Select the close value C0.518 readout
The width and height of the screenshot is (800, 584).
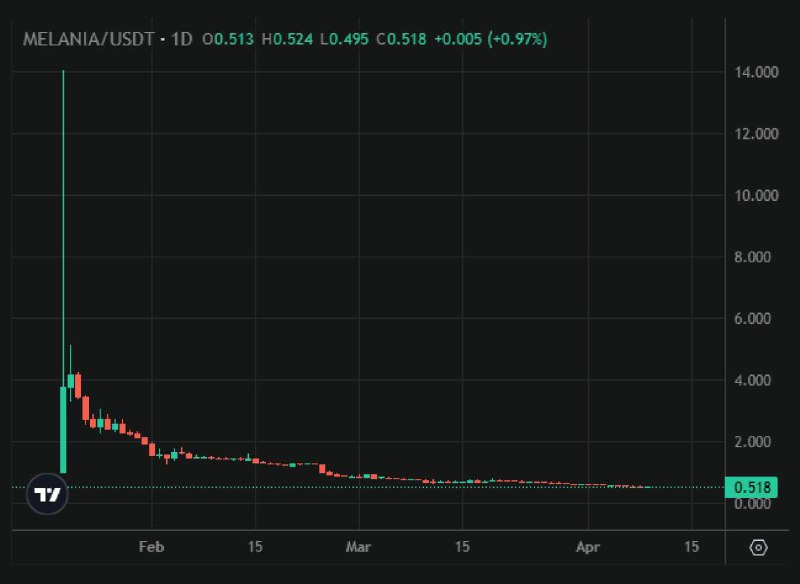pyautogui.click(x=401, y=39)
